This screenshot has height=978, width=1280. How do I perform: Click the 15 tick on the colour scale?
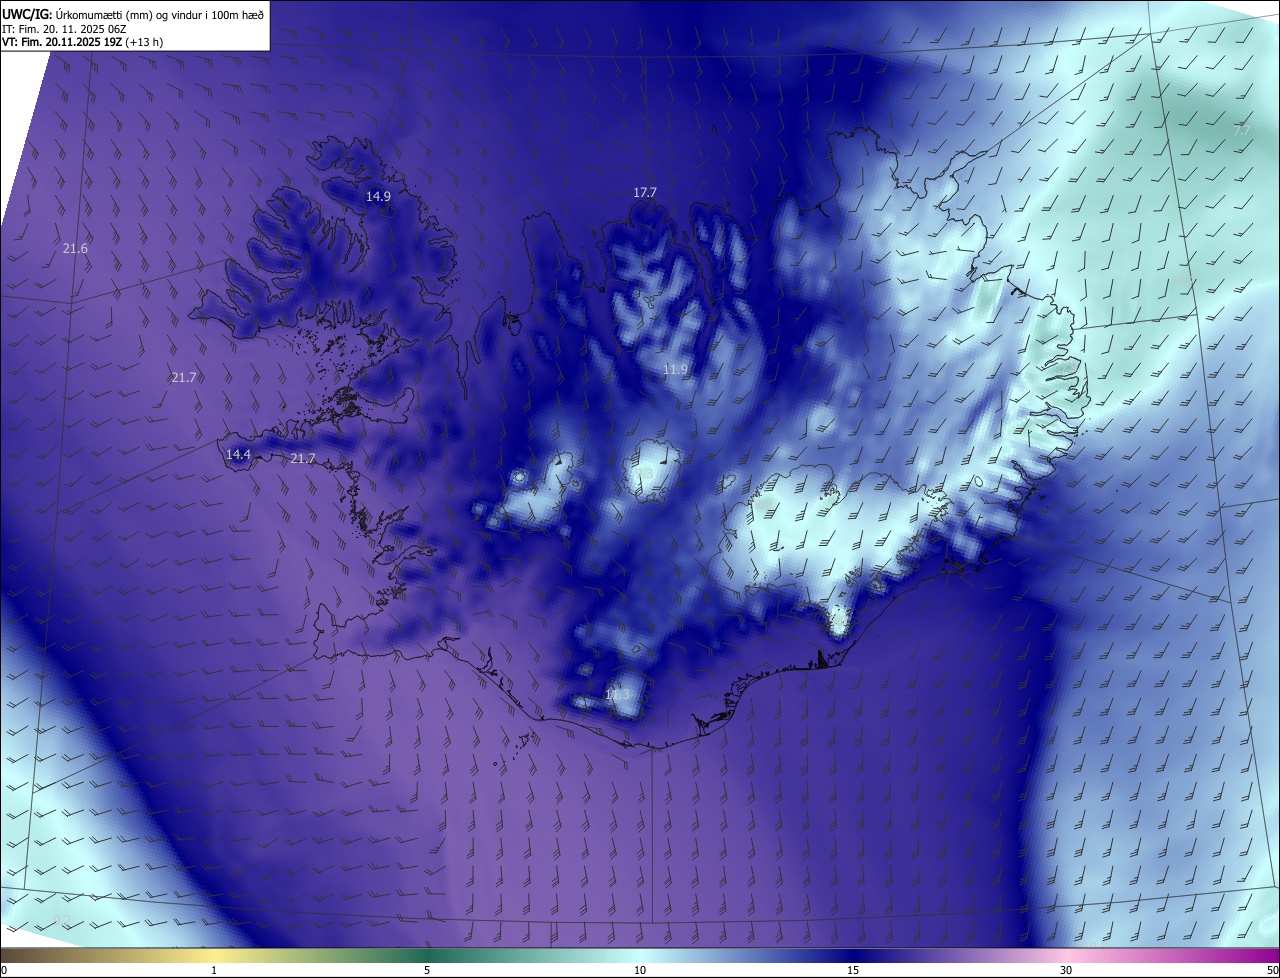pos(853,970)
